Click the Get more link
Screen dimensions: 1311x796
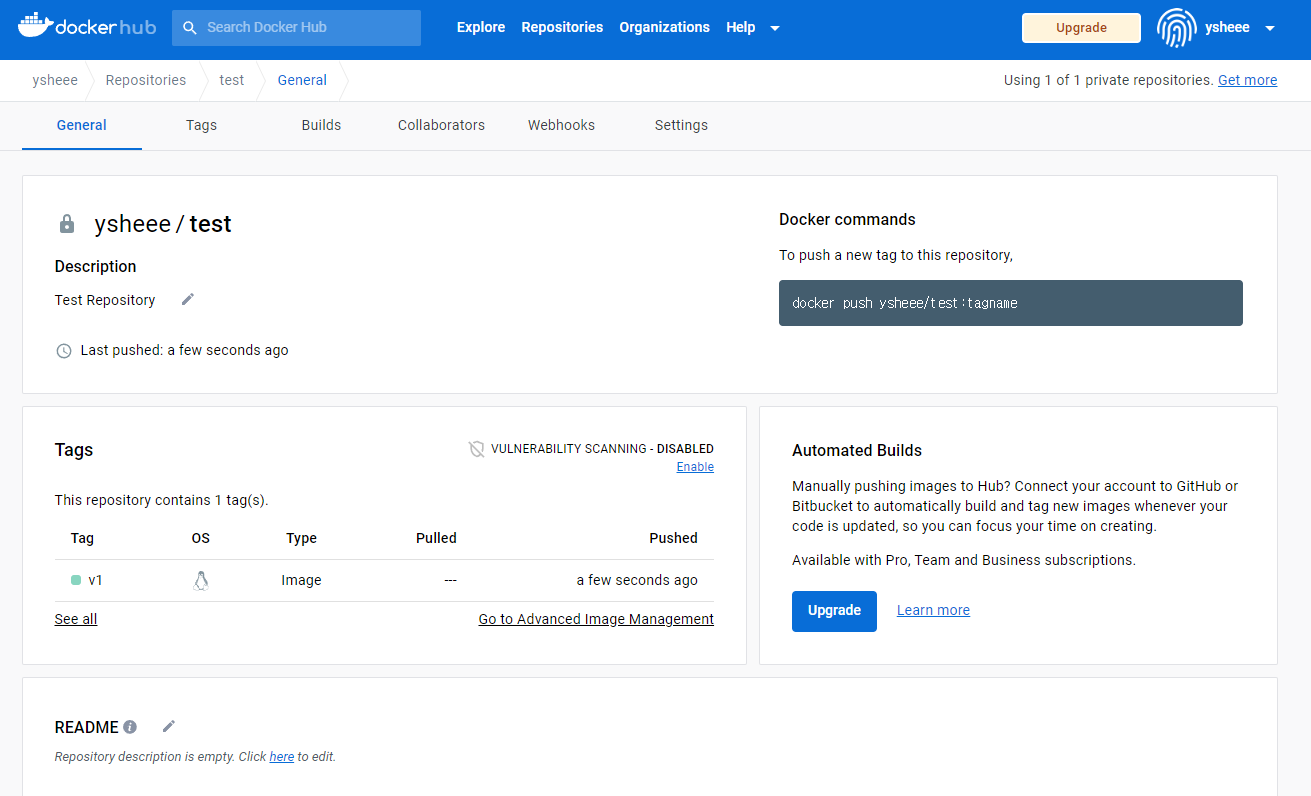(1247, 80)
